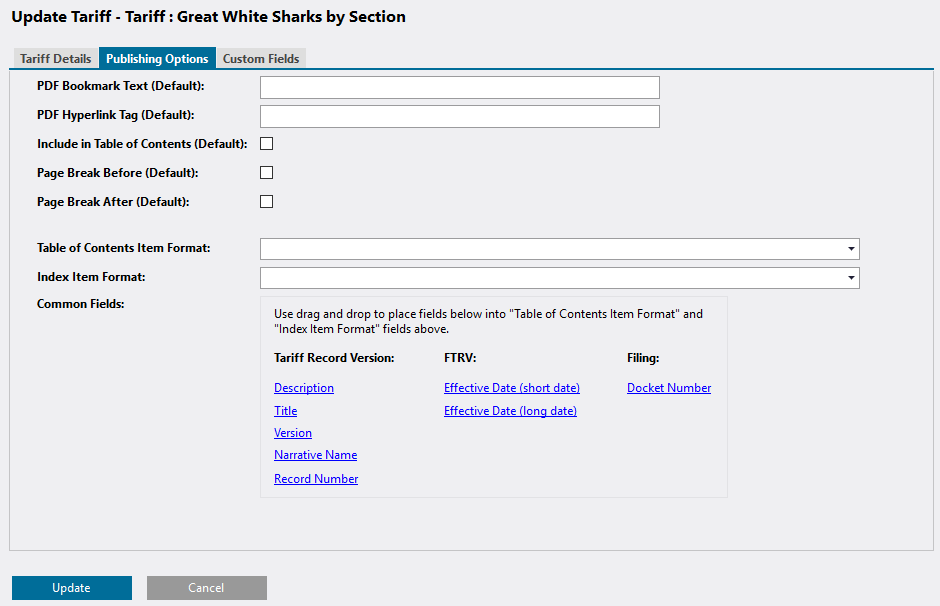This screenshot has width=940, height=606.
Task: Click the PDF Bookmark Text input field
Action: click(x=460, y=88)
